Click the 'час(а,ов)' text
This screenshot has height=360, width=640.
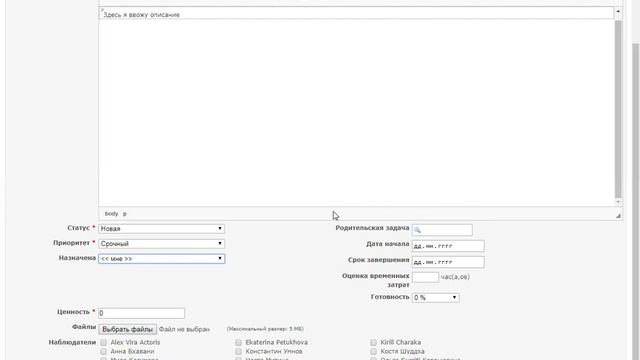click(455, 277)
